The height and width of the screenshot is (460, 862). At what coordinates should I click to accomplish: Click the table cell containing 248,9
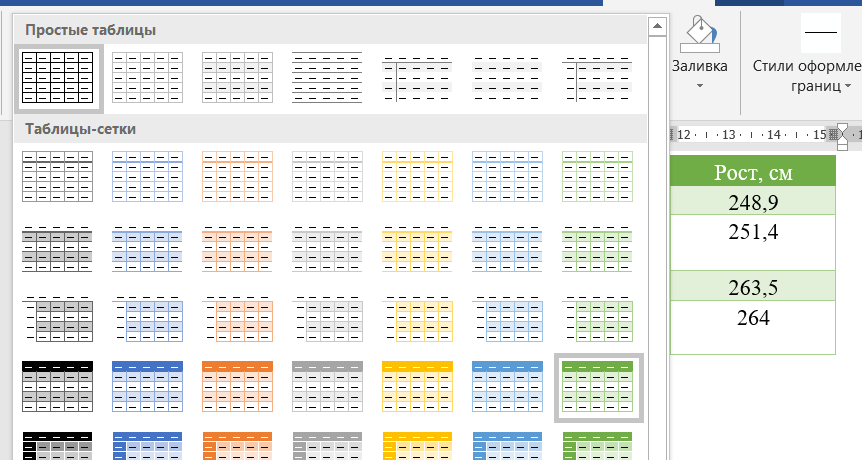753,201
